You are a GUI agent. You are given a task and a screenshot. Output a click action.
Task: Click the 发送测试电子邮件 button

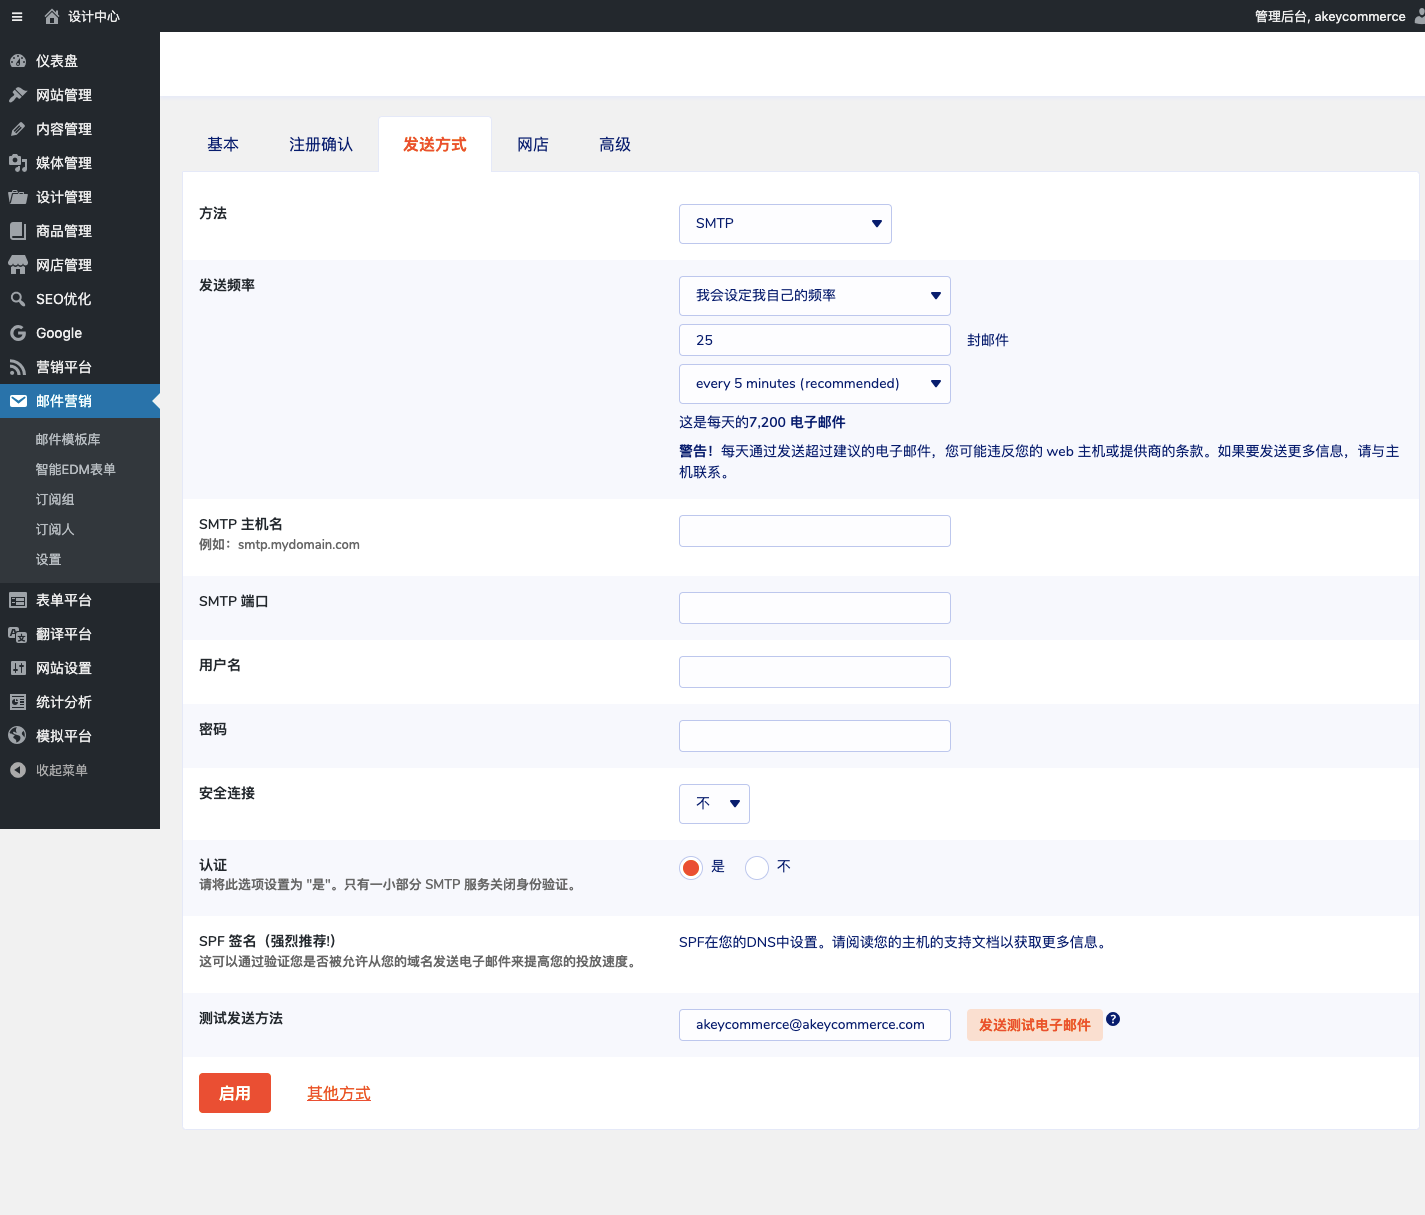[x=1035, y=1025]
